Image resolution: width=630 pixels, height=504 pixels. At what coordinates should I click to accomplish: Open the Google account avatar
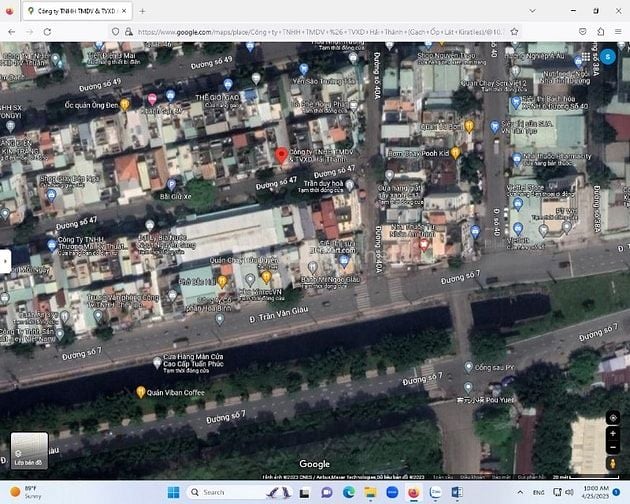pyautogui.click(x=608, y=57)
